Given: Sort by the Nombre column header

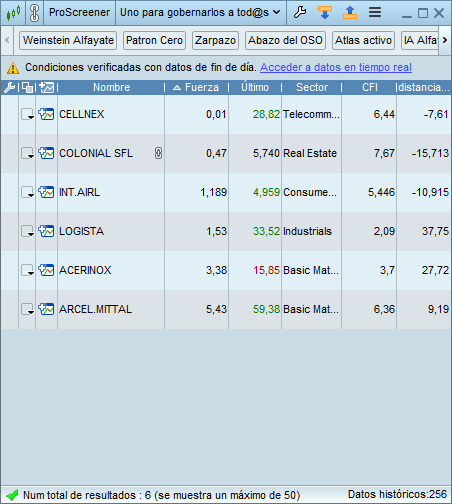Looking at the screenshot, I should (111, 87).
